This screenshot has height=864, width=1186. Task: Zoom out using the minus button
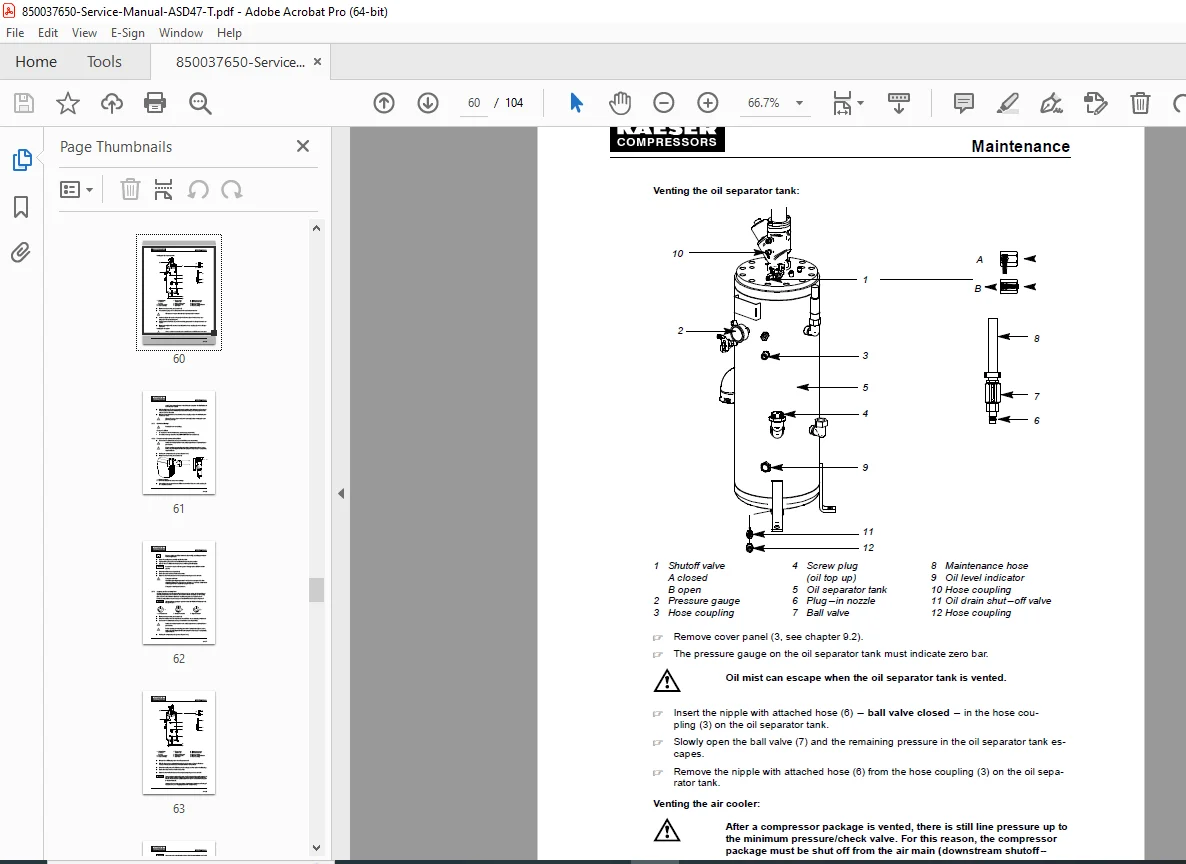coord(664,103)
